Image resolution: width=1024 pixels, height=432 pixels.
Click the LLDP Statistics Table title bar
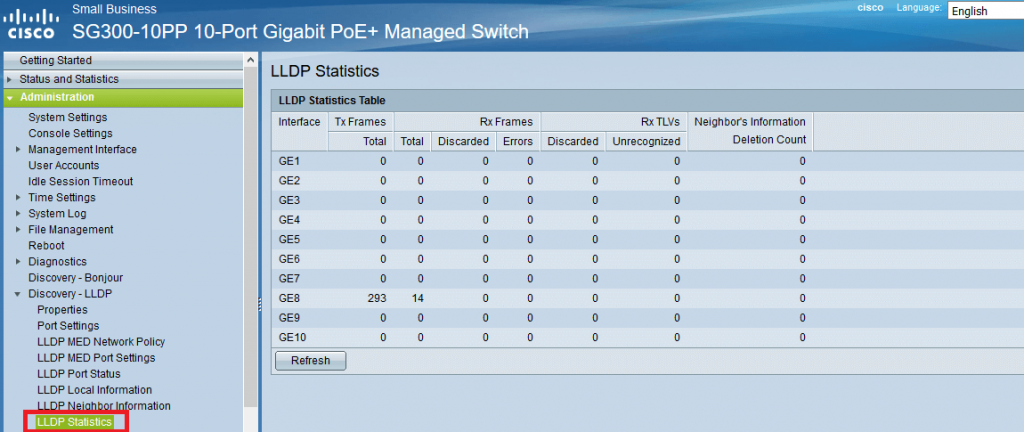[647, 101]
